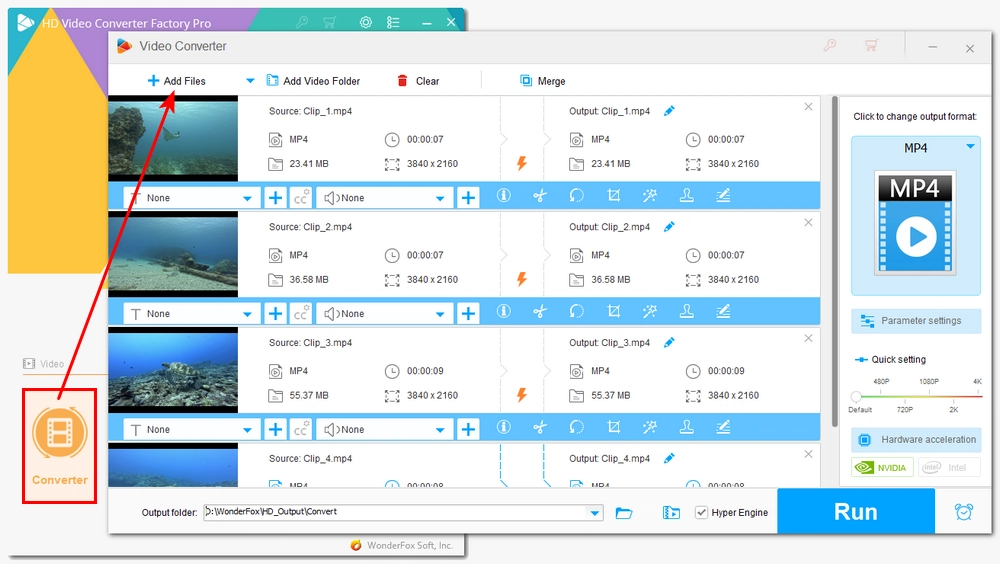
Task: Toggle NVIDIA hardware acceleration
Action: (x=883, y=468)
